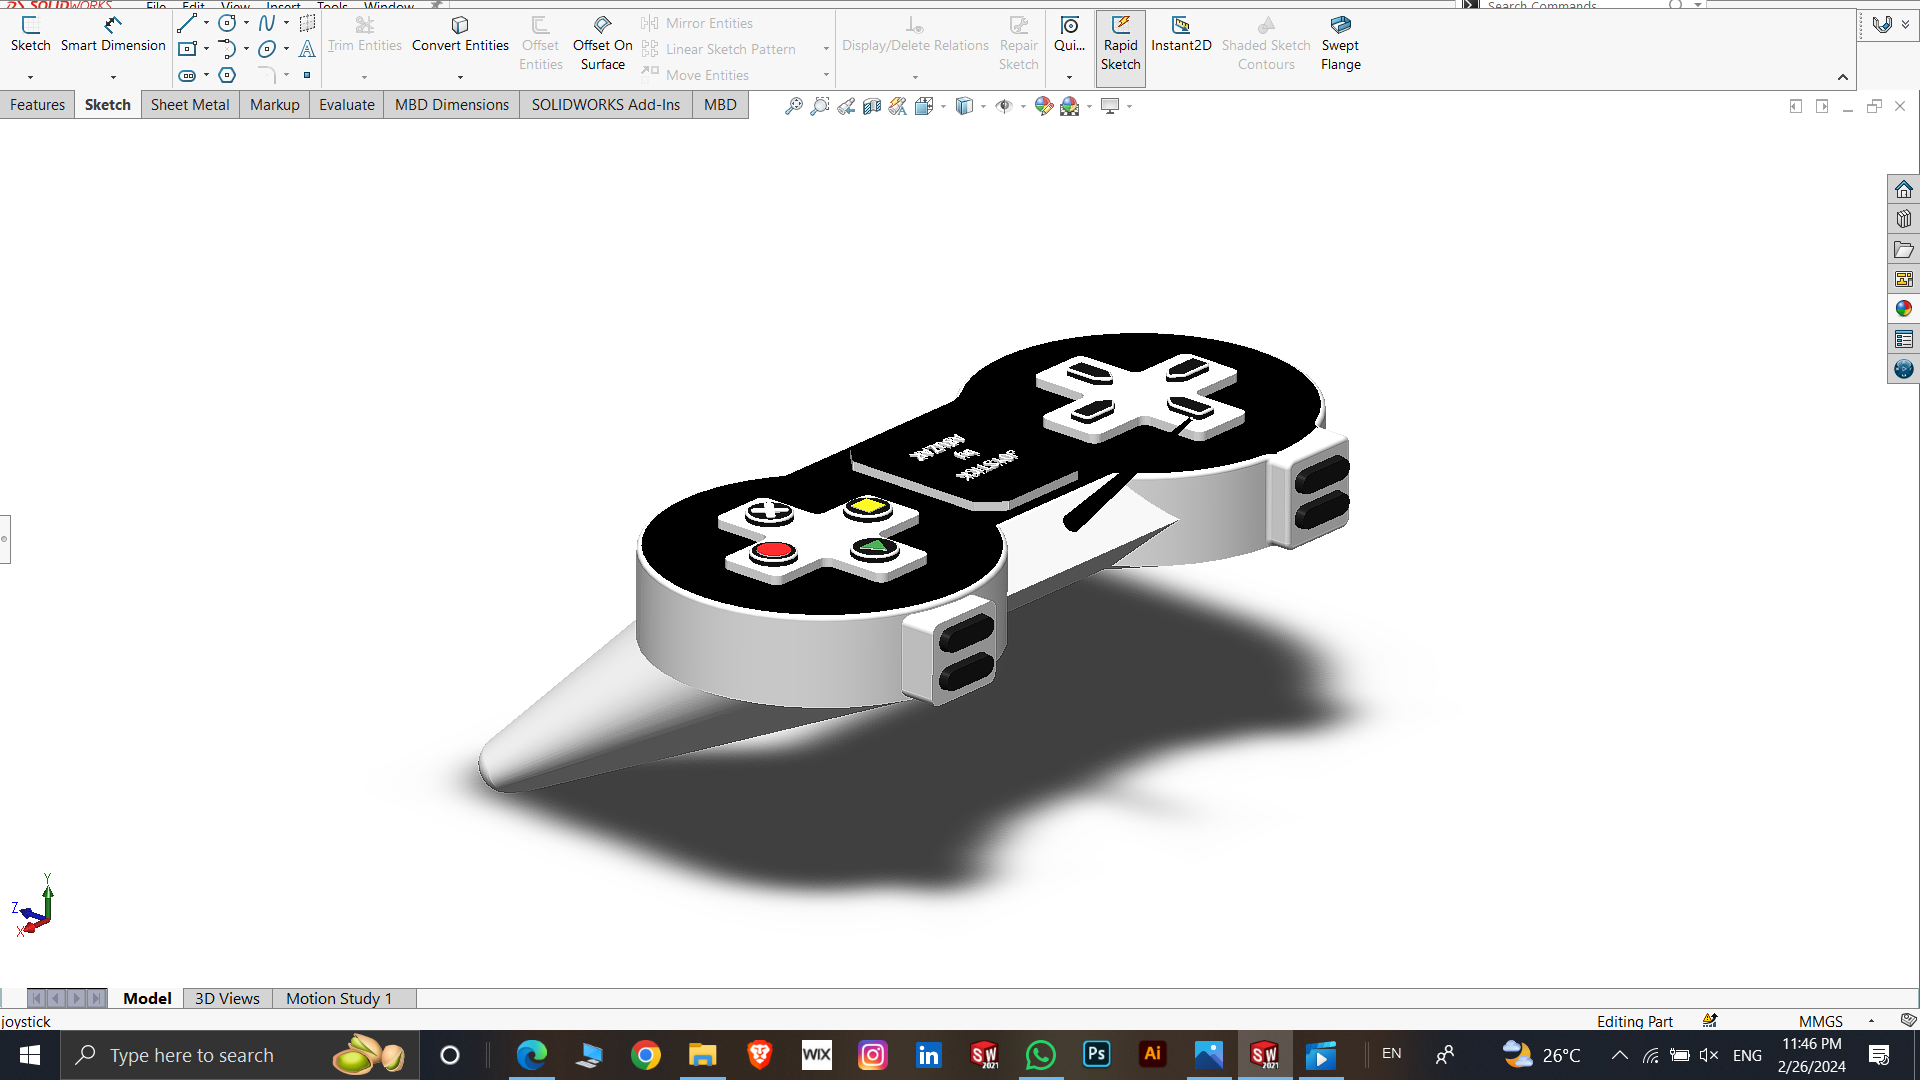Image resolution: width=1920 pixels, height=1080 pixels.
Task: Click the Offset On Surface tool
Action: 602,43
